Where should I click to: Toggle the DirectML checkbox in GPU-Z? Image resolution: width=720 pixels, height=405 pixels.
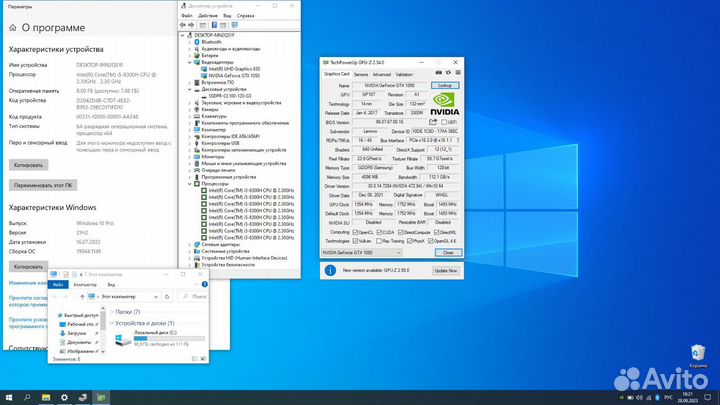437,232
